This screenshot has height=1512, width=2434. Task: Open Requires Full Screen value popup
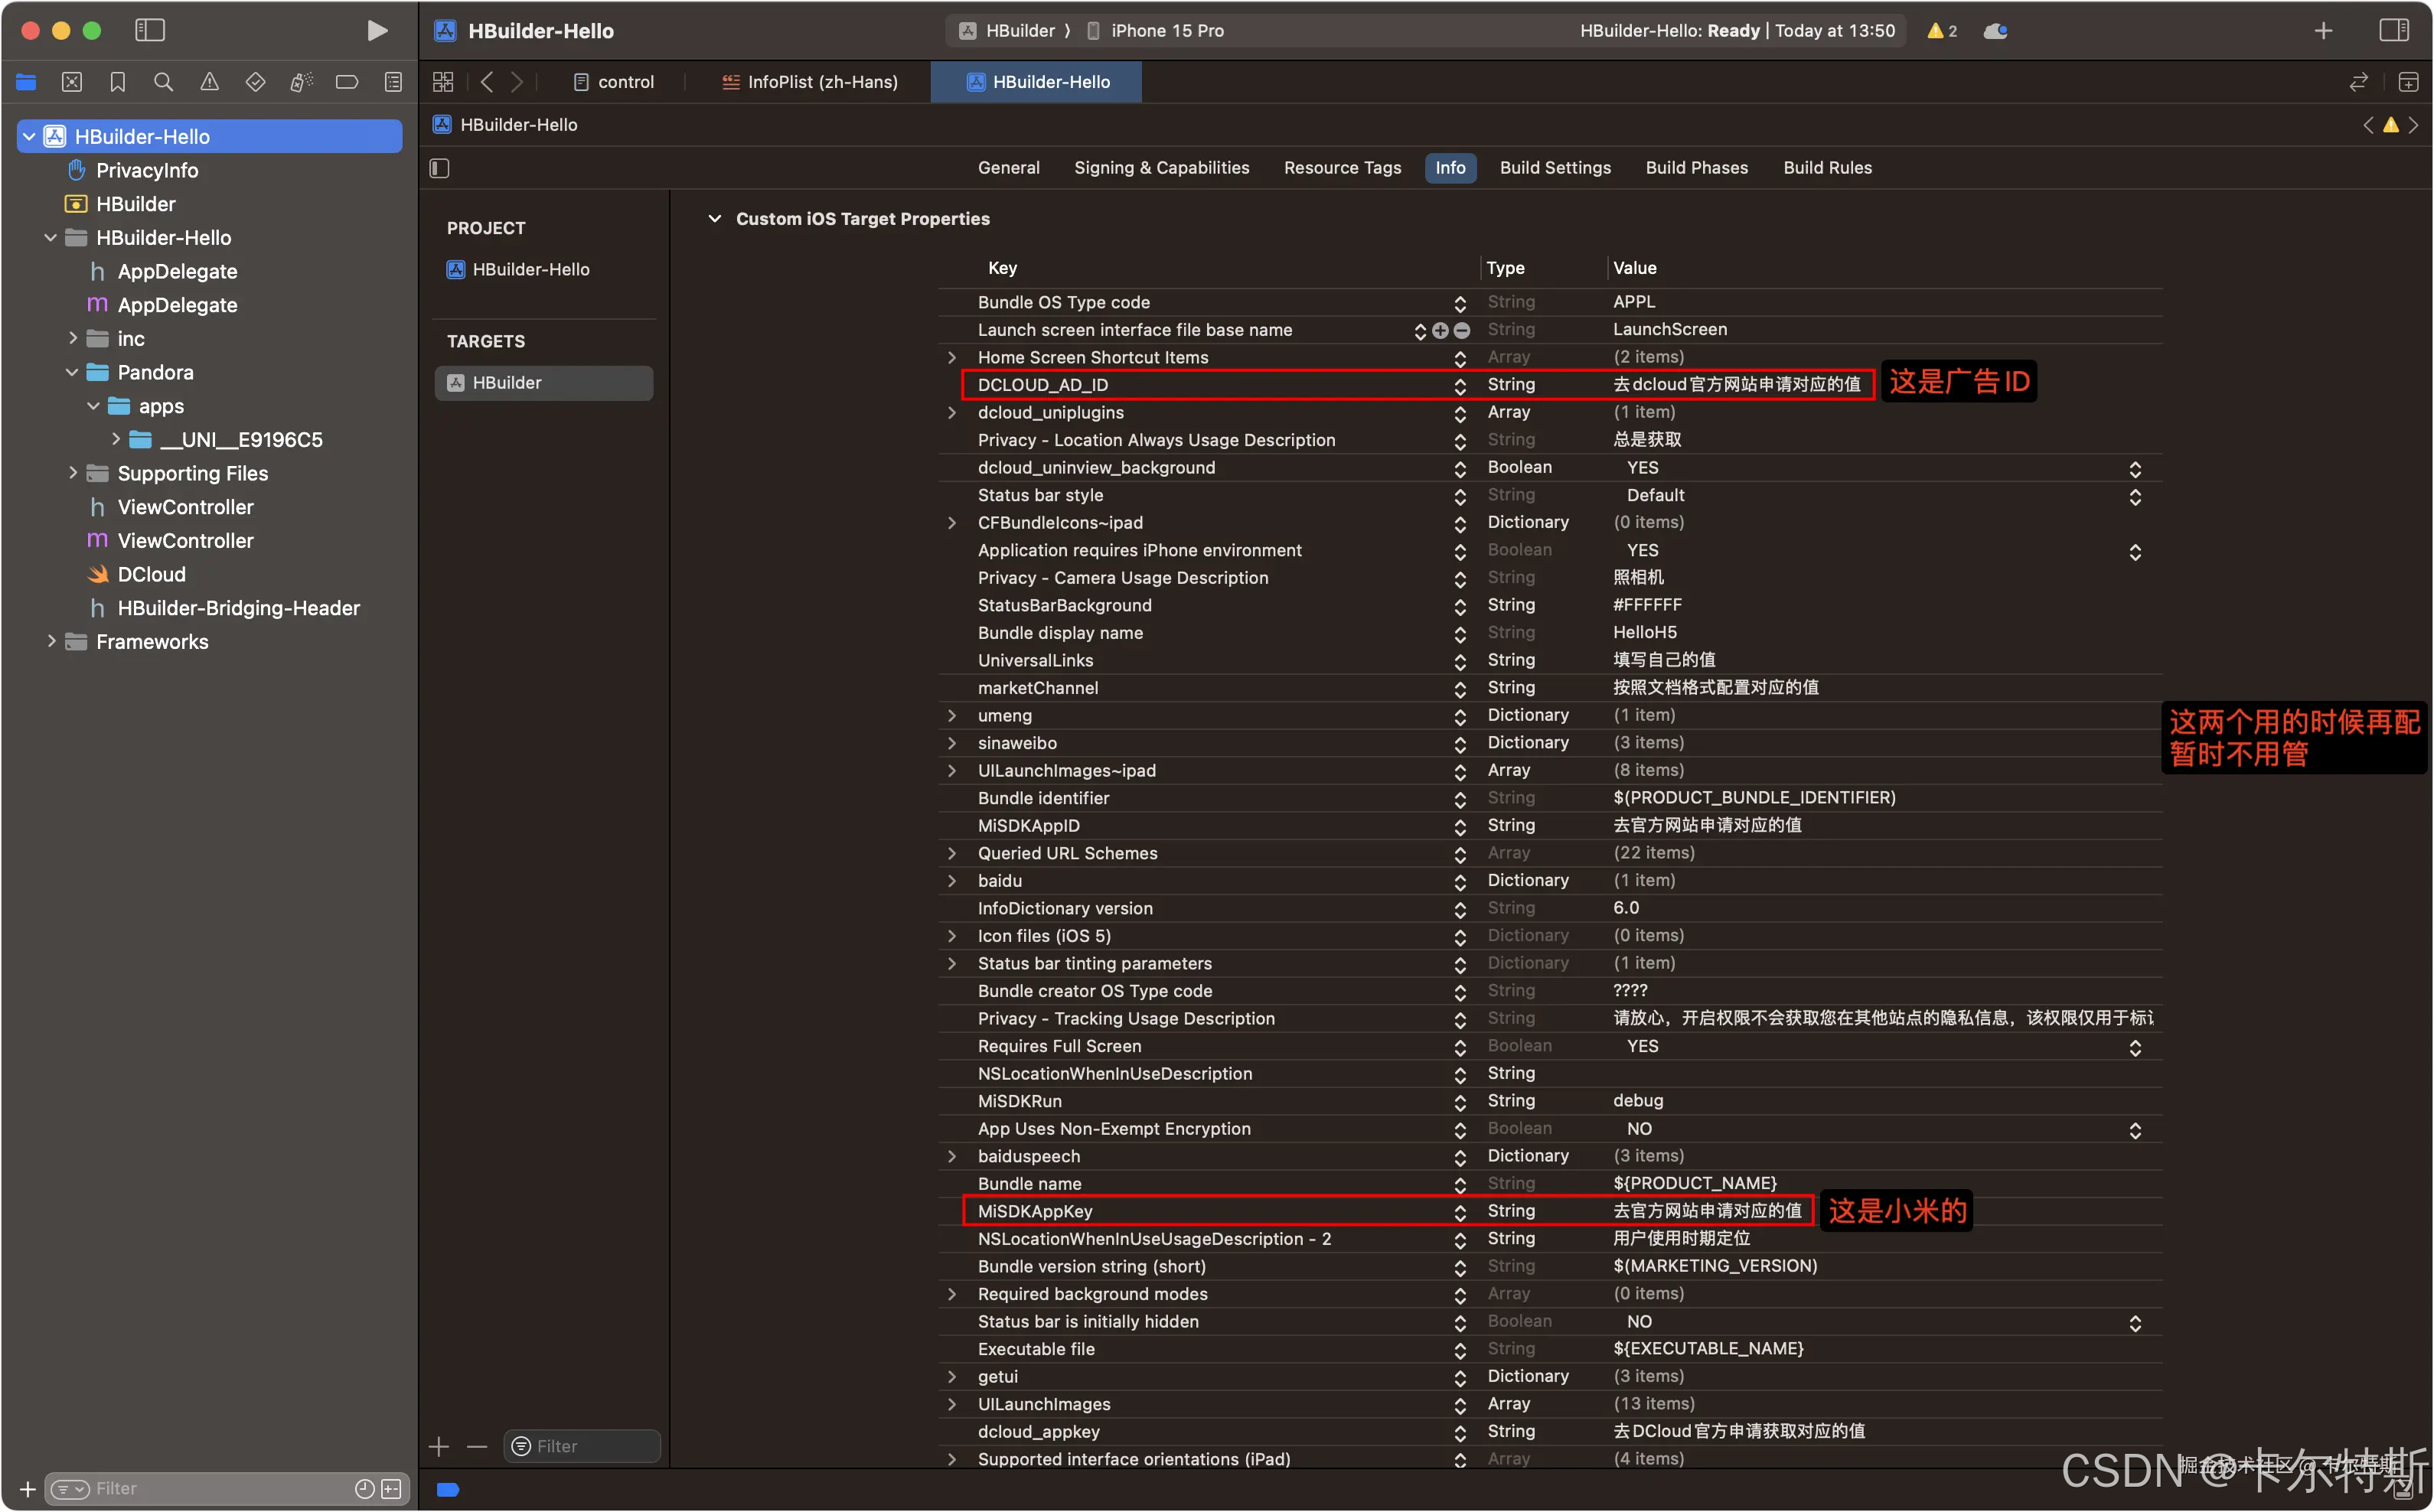pyautogui.click(x=2135, y=1047)
